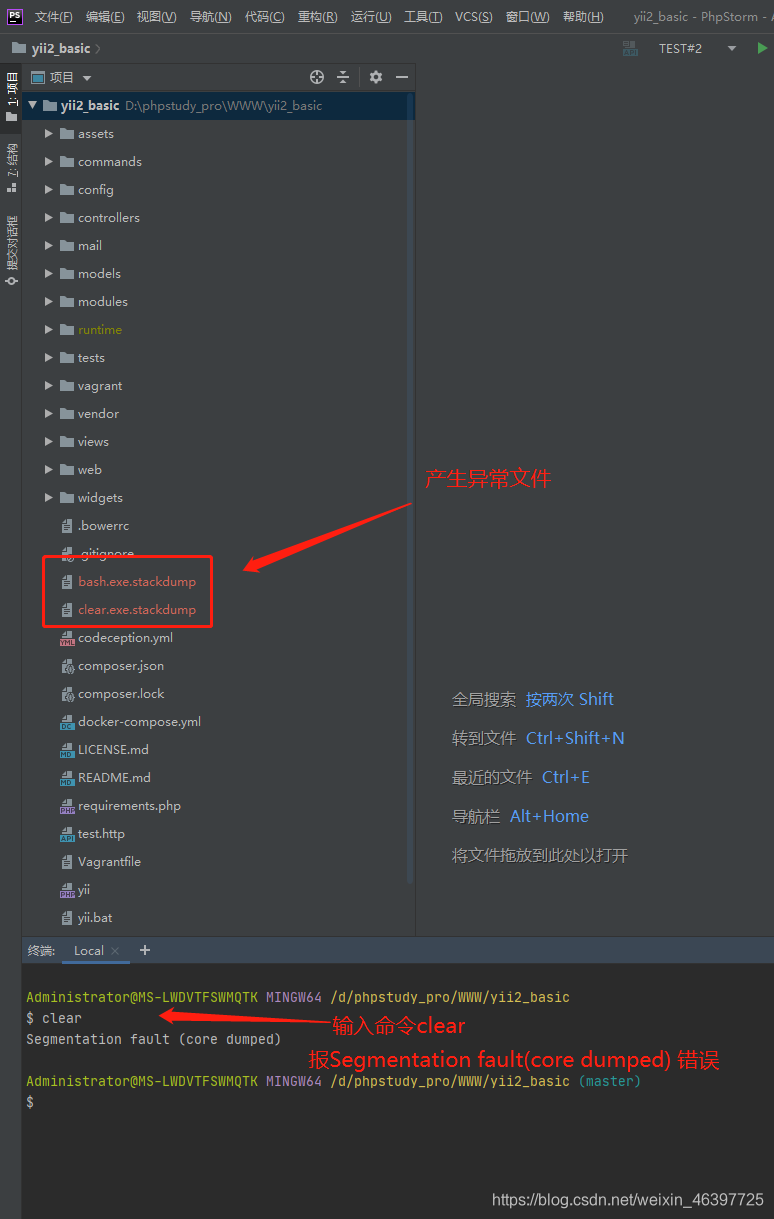Click the composer.lock file icon
Viewport: 774px width, 1219px height.
(67, 694)
